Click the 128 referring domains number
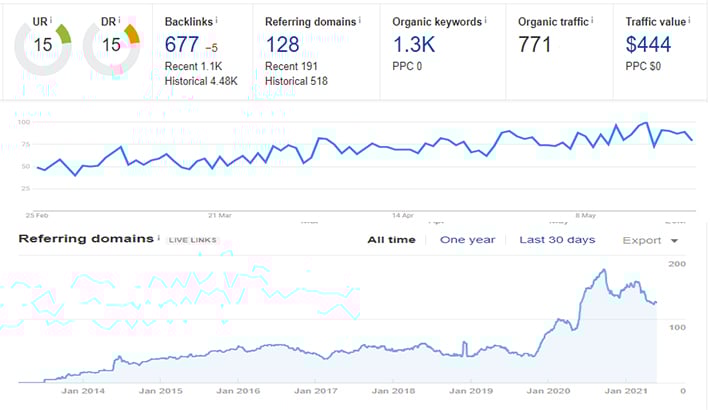 285,44
